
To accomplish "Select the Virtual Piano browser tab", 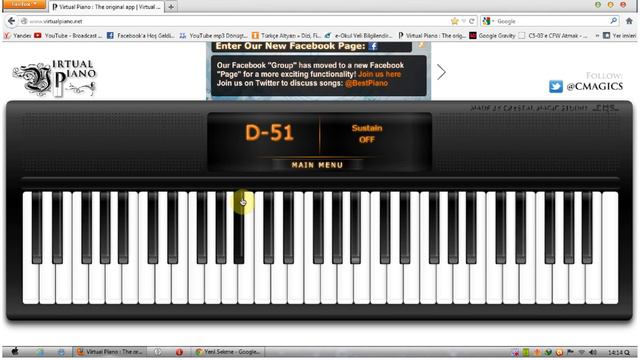I will [107, 7].
